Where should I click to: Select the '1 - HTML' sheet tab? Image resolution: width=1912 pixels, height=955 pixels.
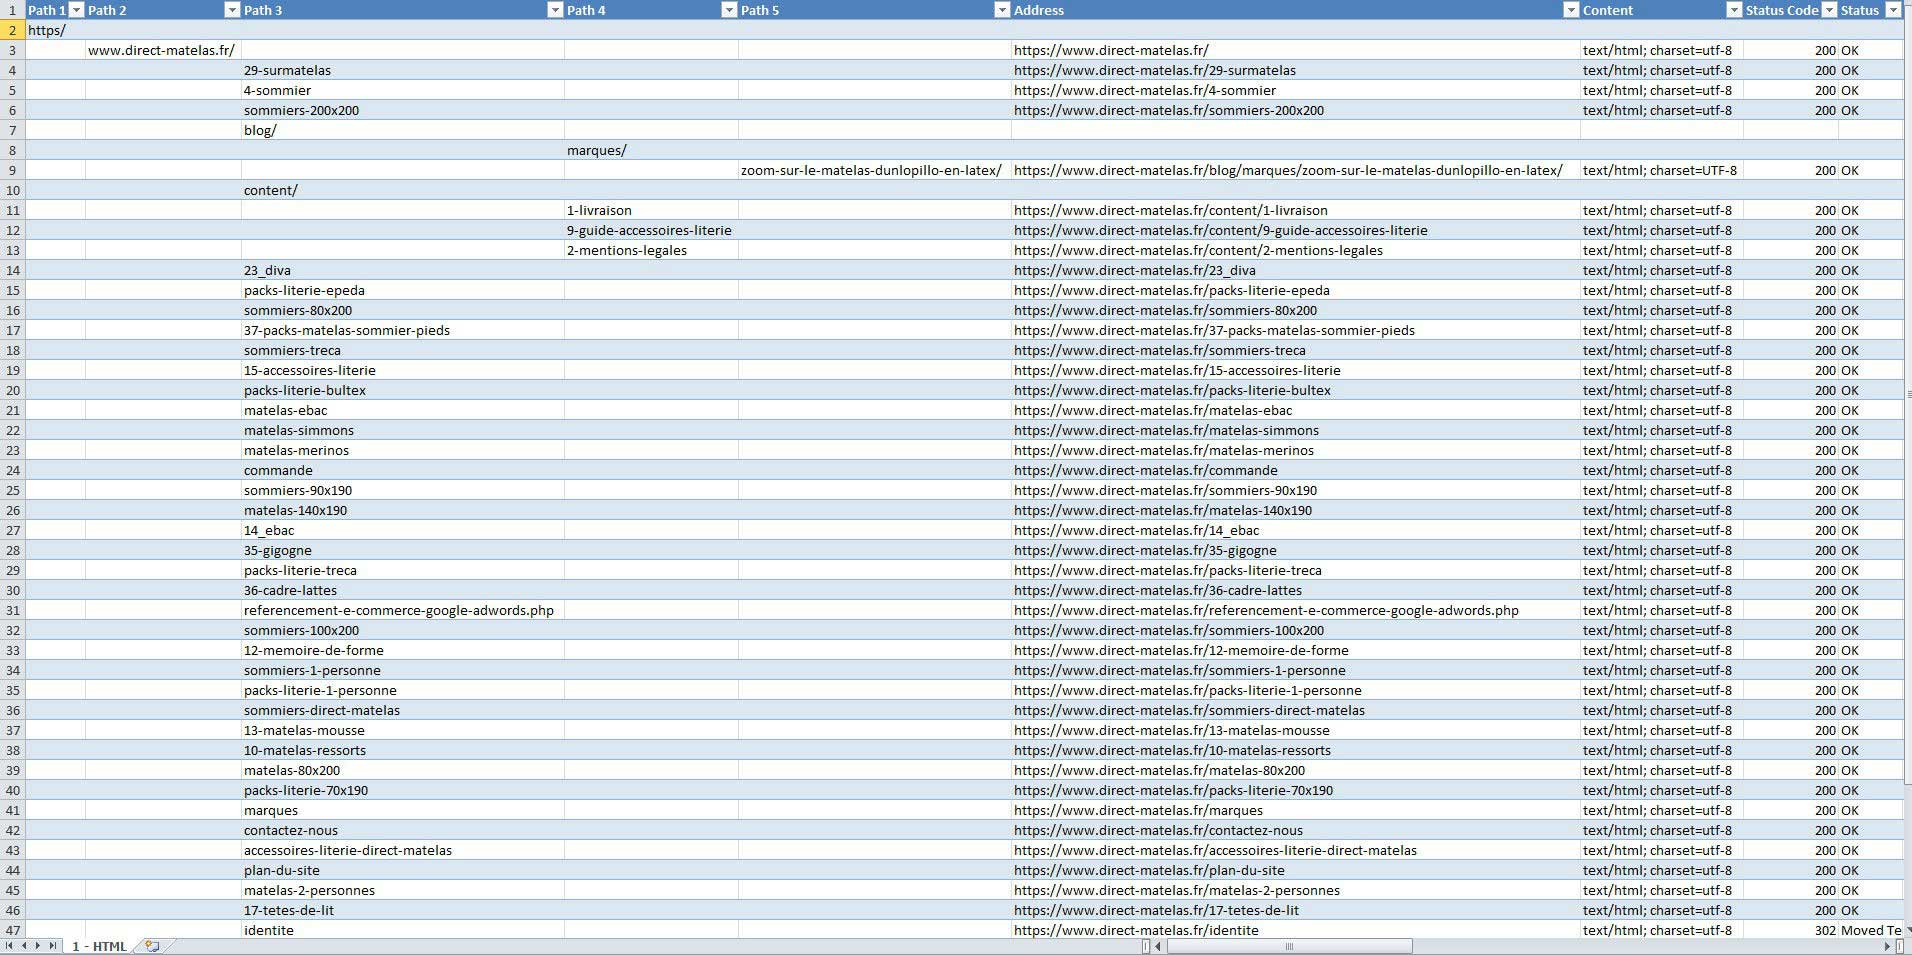coord(99,946)
